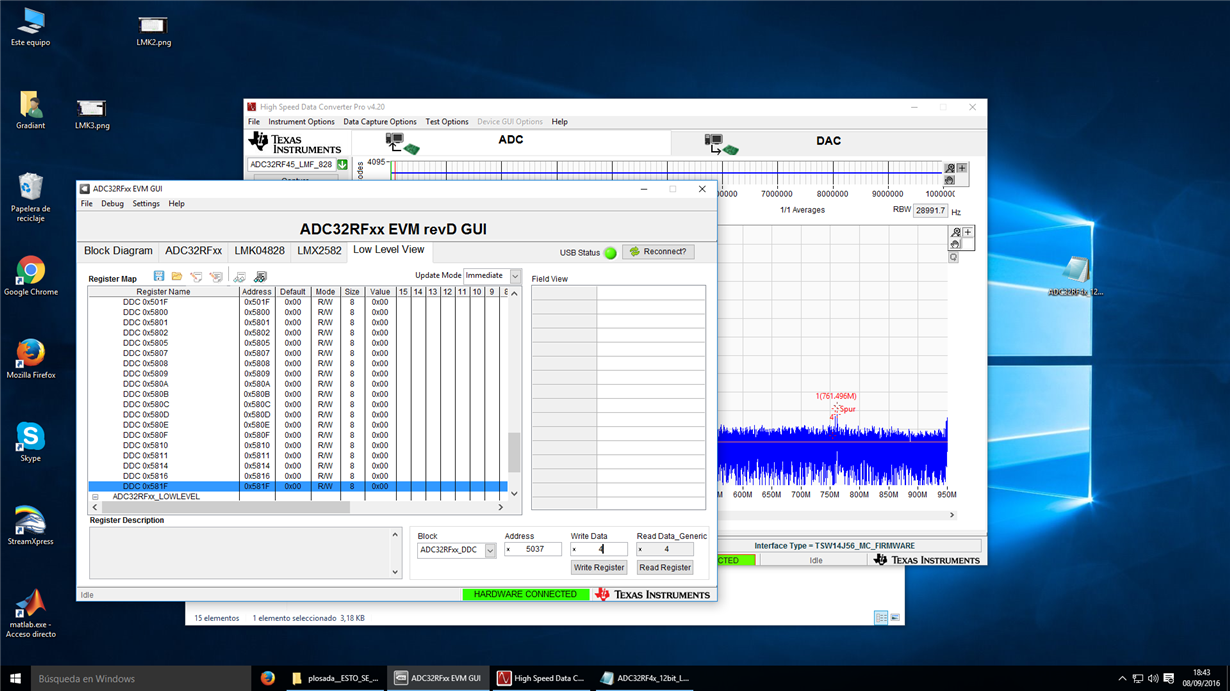Click the DAC icon in High Speed Data Converter
This screenshot has height=691, width=1230.
pyautogui.click(x=721, y=144)
